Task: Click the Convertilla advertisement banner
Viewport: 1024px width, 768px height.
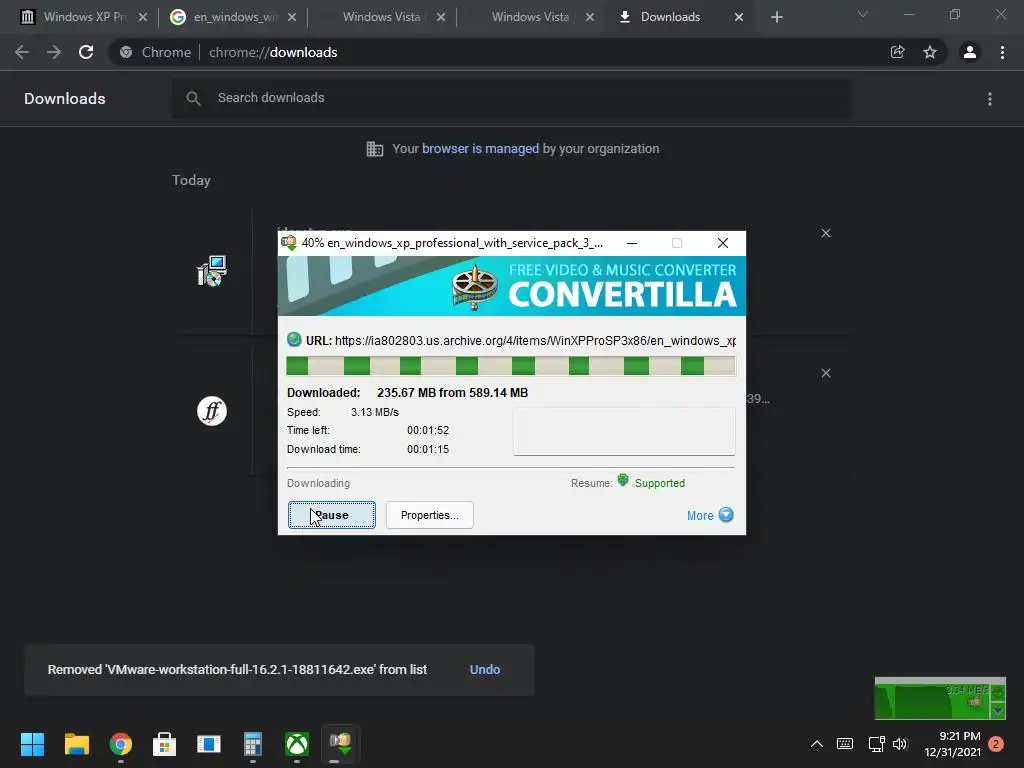Action: 511,286
